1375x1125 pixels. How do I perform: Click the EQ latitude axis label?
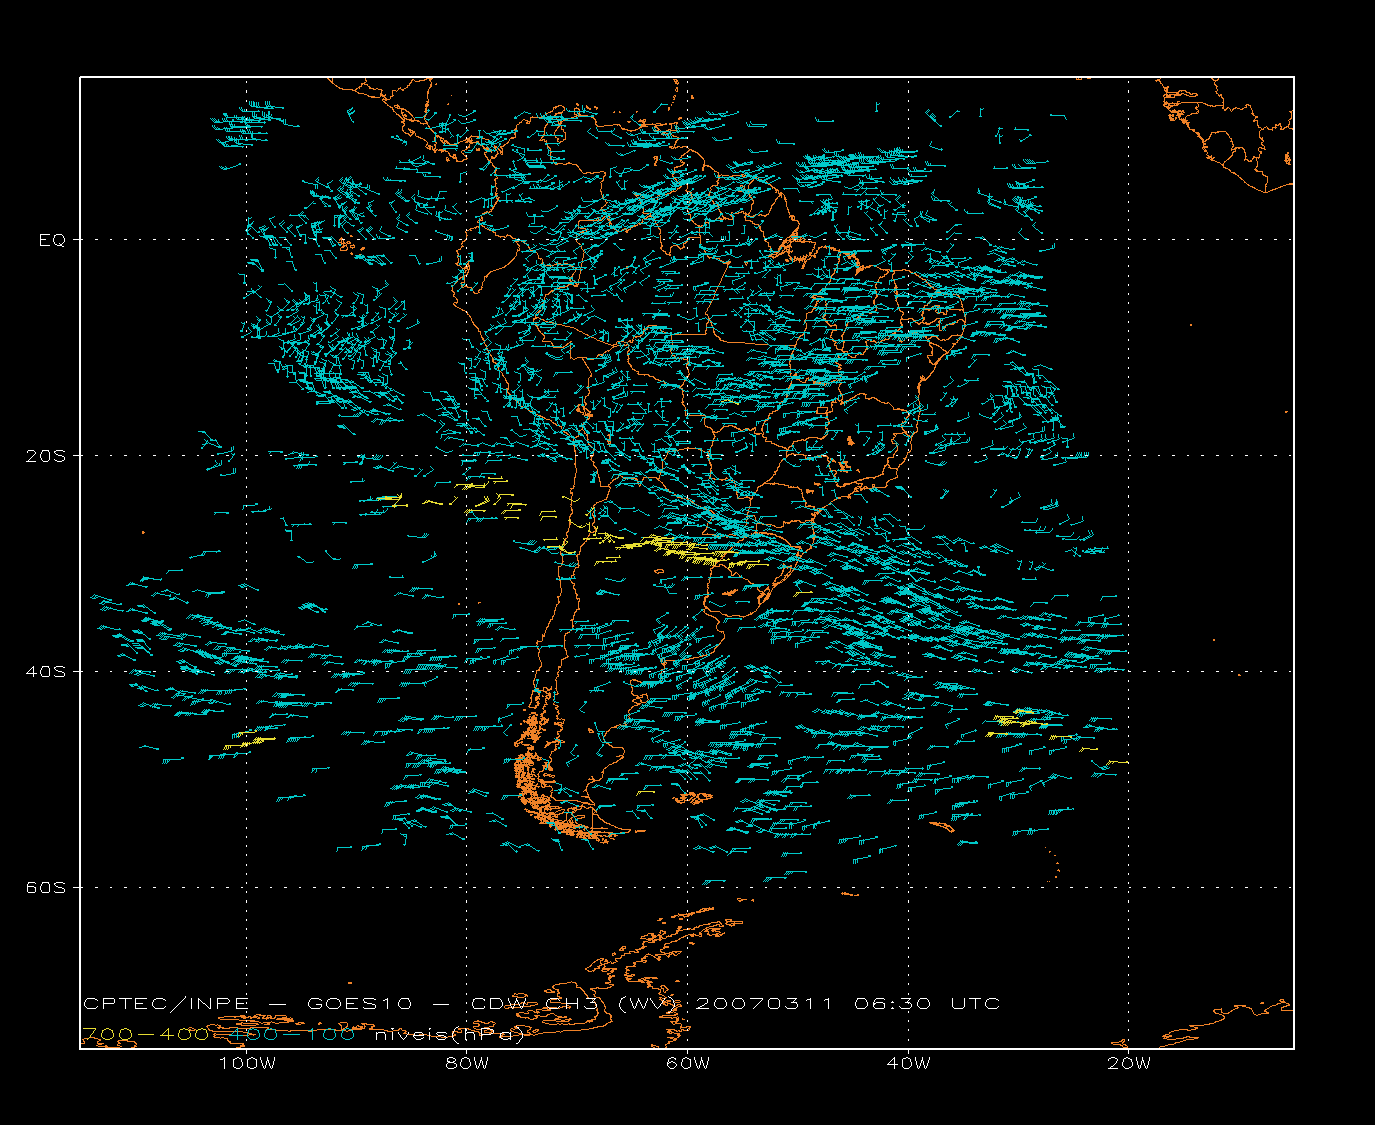point(52,240)
